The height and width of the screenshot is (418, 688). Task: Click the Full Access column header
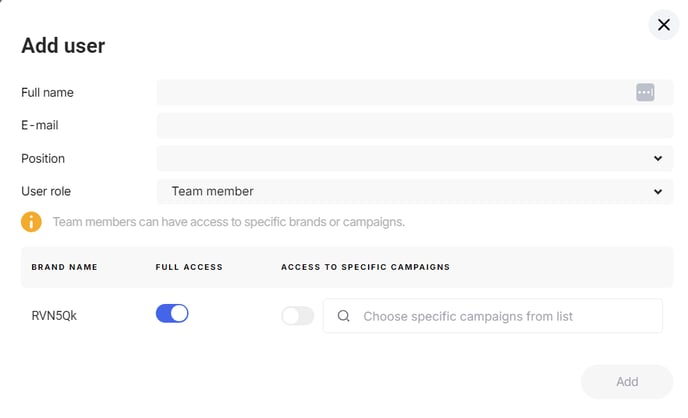tap(189, 267)
